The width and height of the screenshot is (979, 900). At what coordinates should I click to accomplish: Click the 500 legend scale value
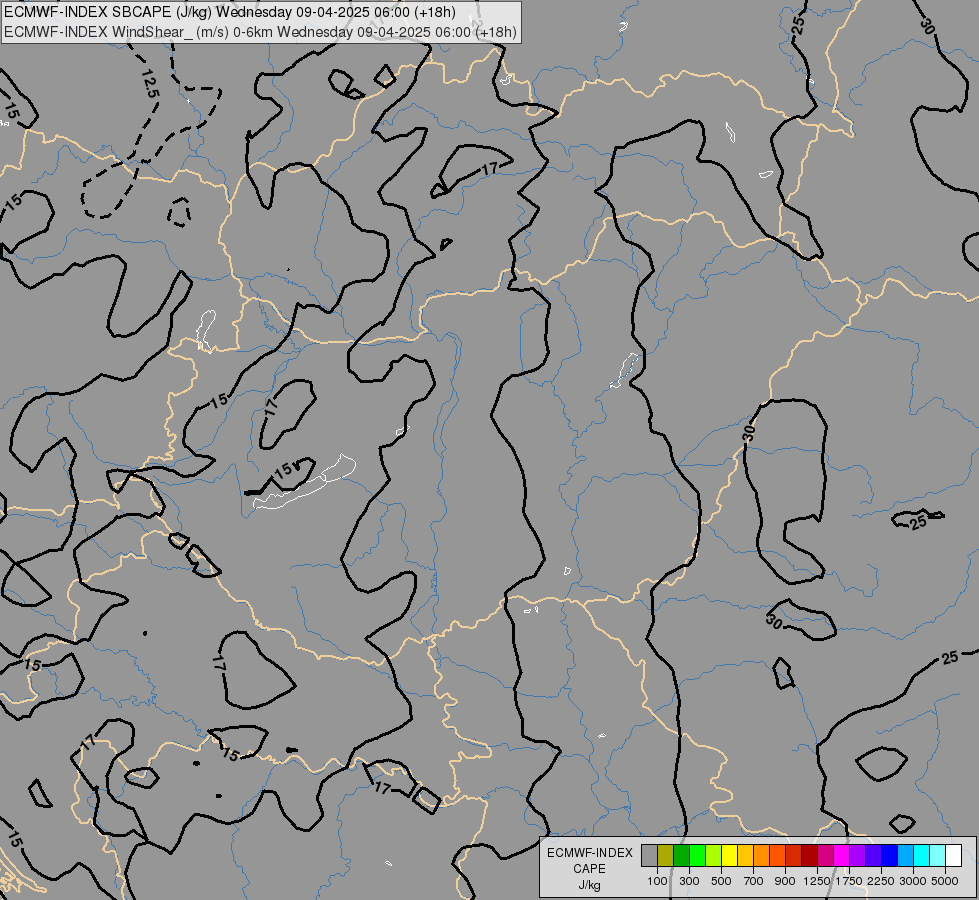point(721,881)
